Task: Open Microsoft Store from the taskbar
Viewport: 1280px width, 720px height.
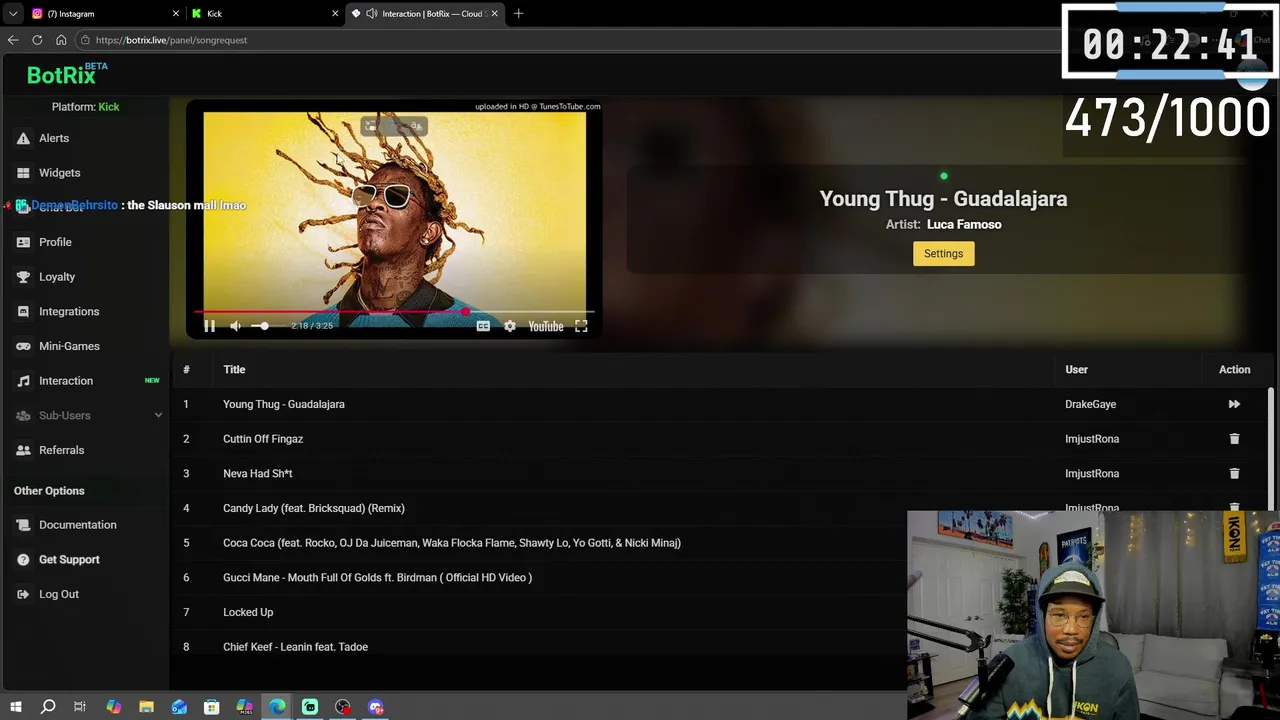Action: pyautogui.click(x=212, y=707)
